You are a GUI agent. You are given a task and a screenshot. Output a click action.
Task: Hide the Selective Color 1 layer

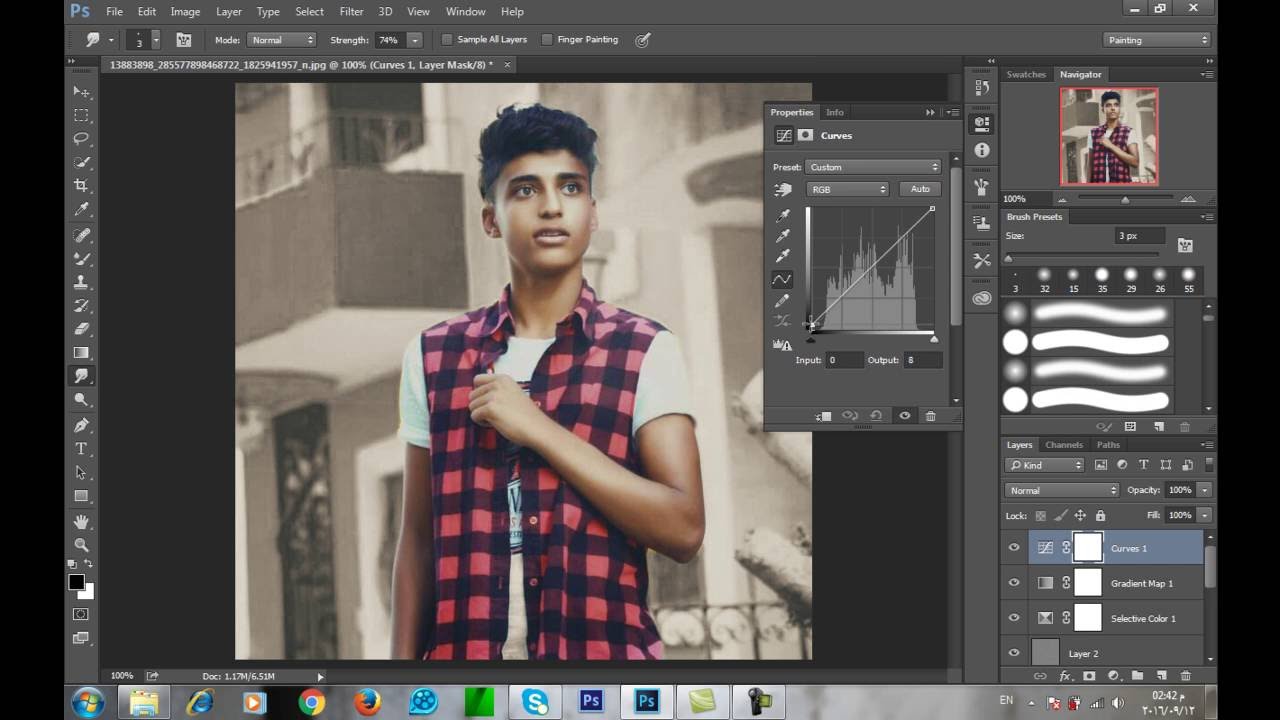click(x=1014, y=618)
